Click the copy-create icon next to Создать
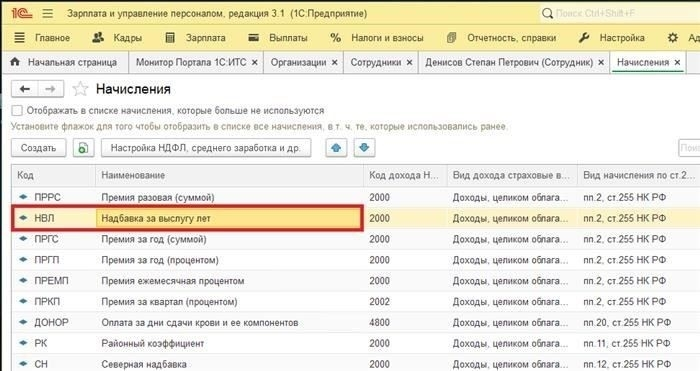This screenshot has height=371, width=700. tap(83, 148)
